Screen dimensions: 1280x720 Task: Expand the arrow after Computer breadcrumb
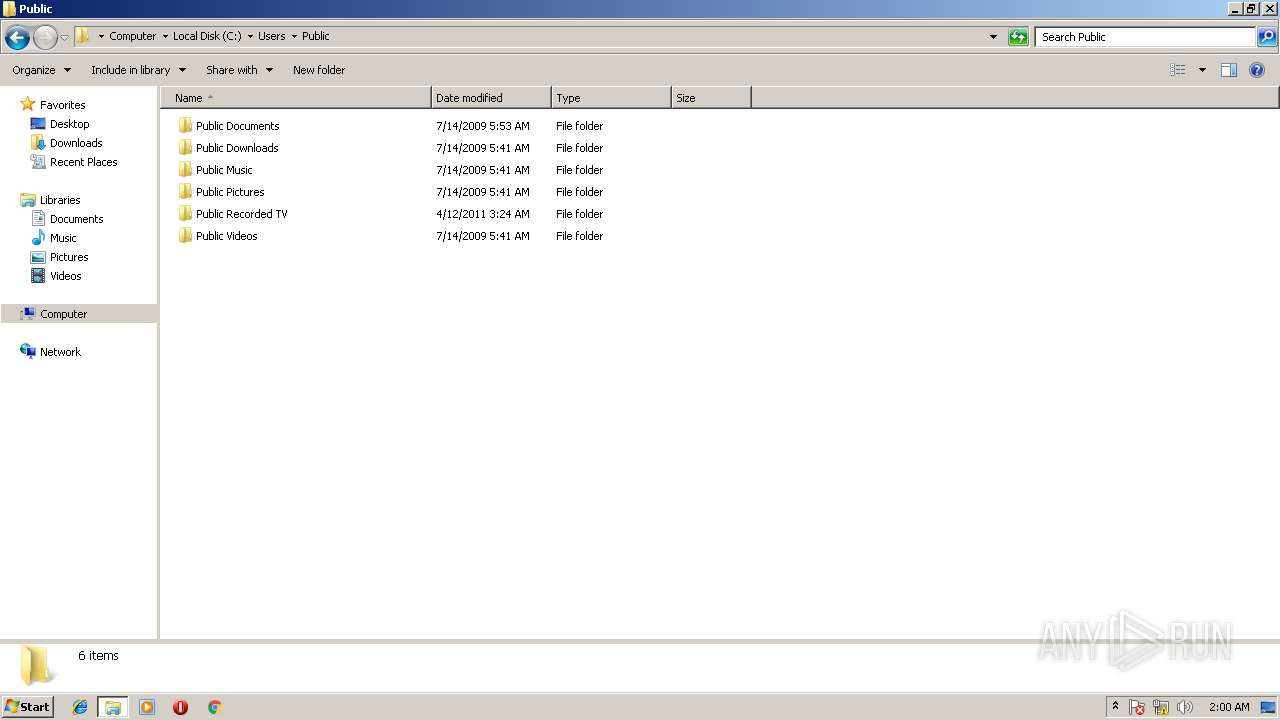pyautogui.click(x=165, y=36)
